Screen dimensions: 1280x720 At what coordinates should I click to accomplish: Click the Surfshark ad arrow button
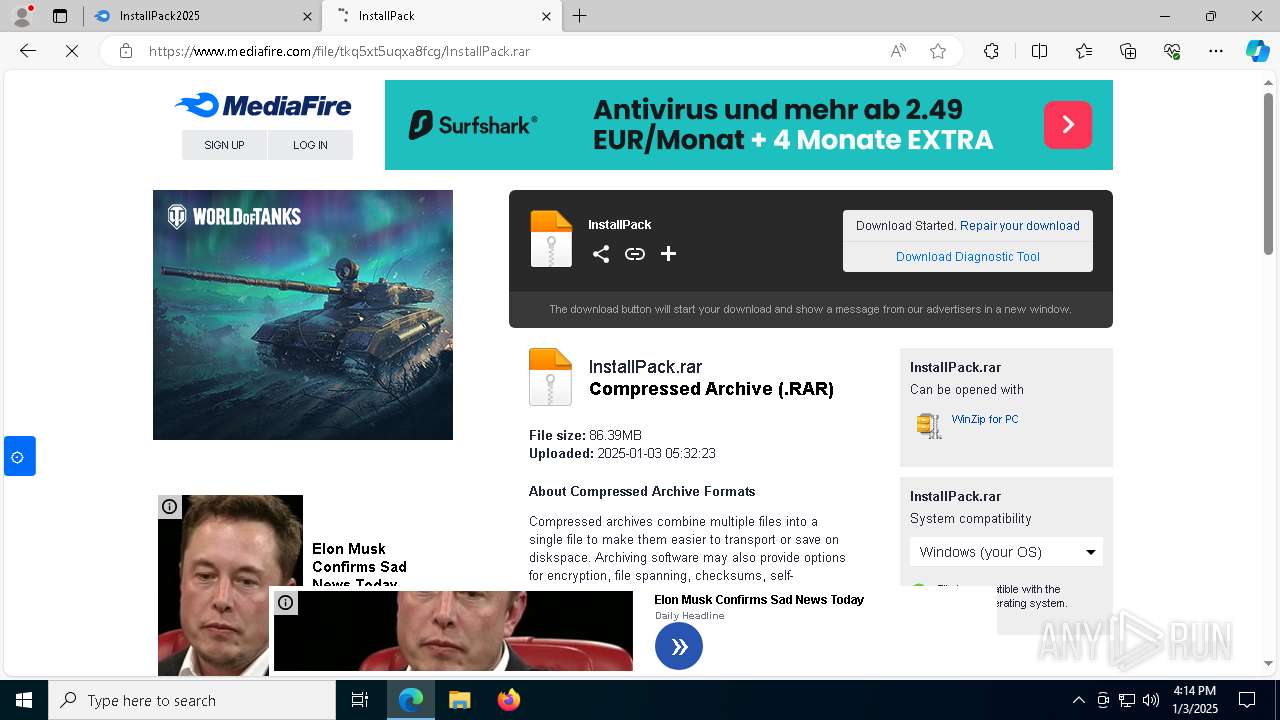(x=1068, y=124)
